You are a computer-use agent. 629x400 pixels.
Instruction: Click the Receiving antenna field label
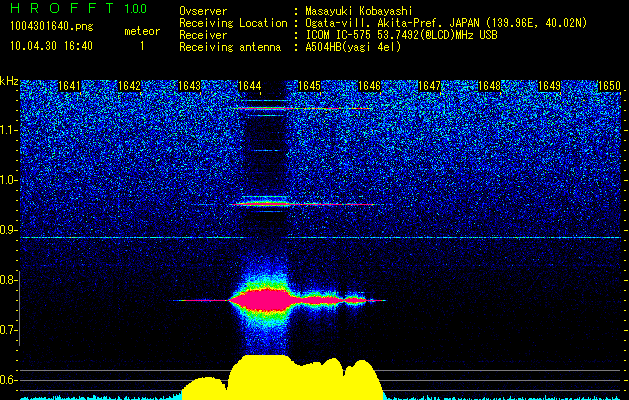point(230,47)
